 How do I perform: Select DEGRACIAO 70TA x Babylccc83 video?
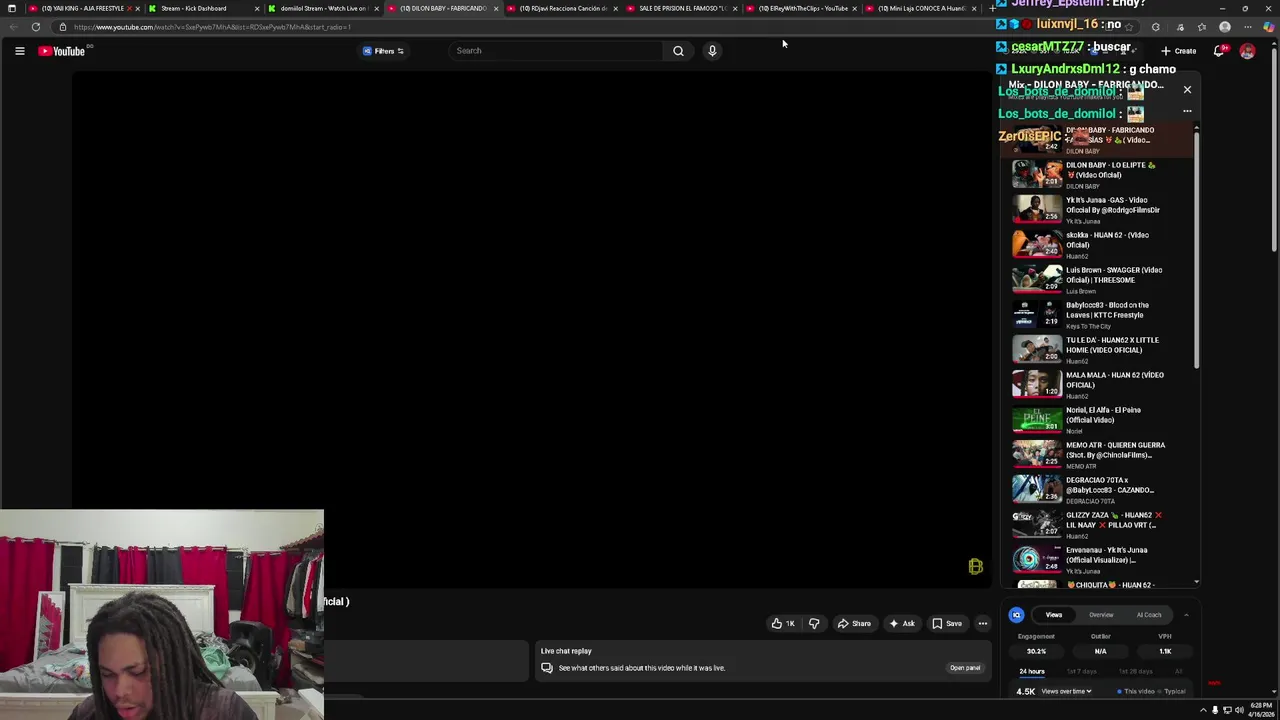click(x=1098, y=490)
